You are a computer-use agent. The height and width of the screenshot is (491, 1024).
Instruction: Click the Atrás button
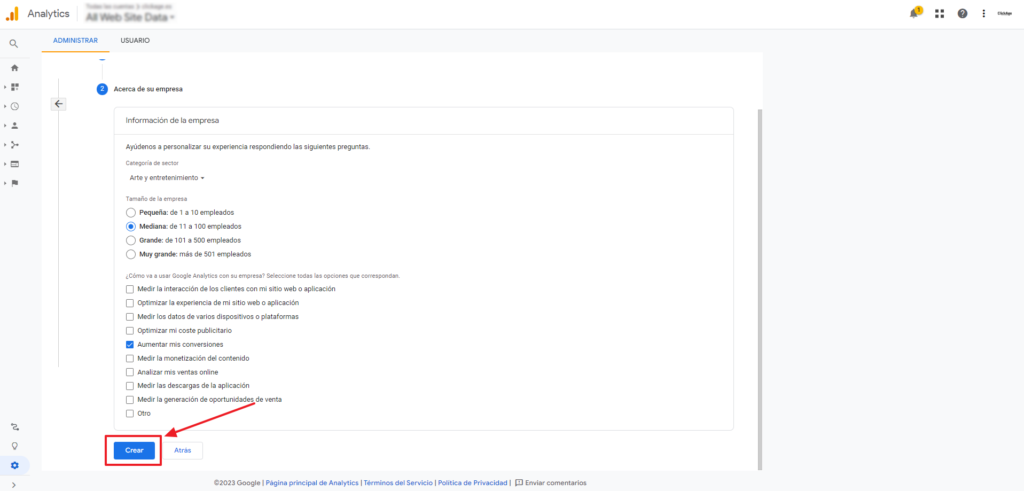pos(183,451)
